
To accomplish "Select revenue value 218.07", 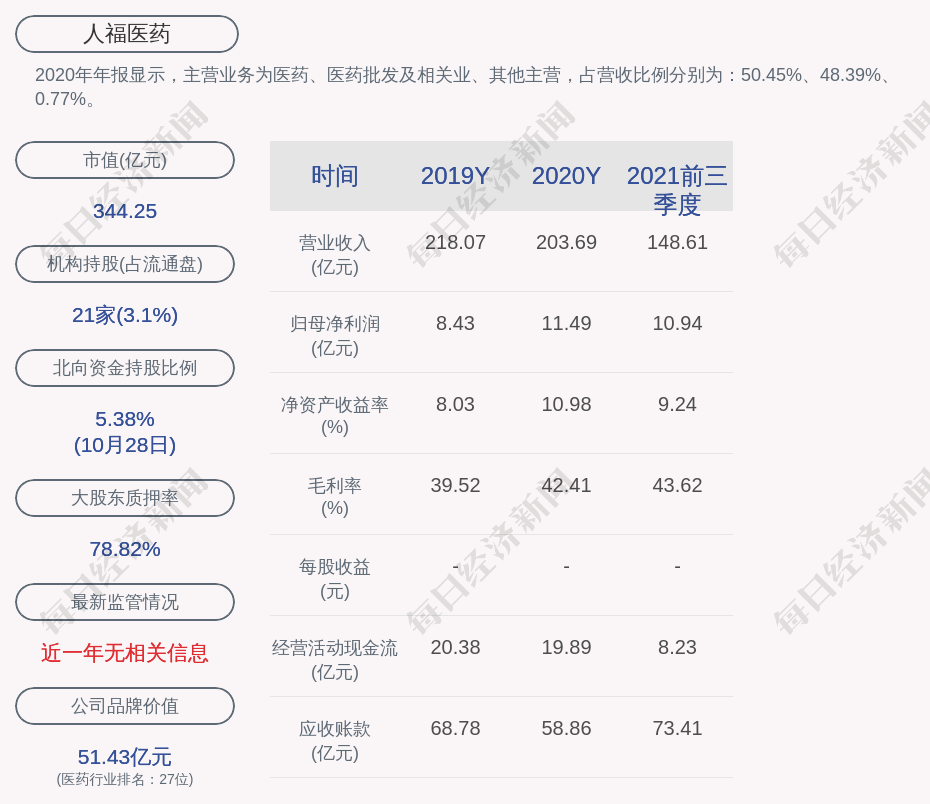I will (x=455, y=243).
